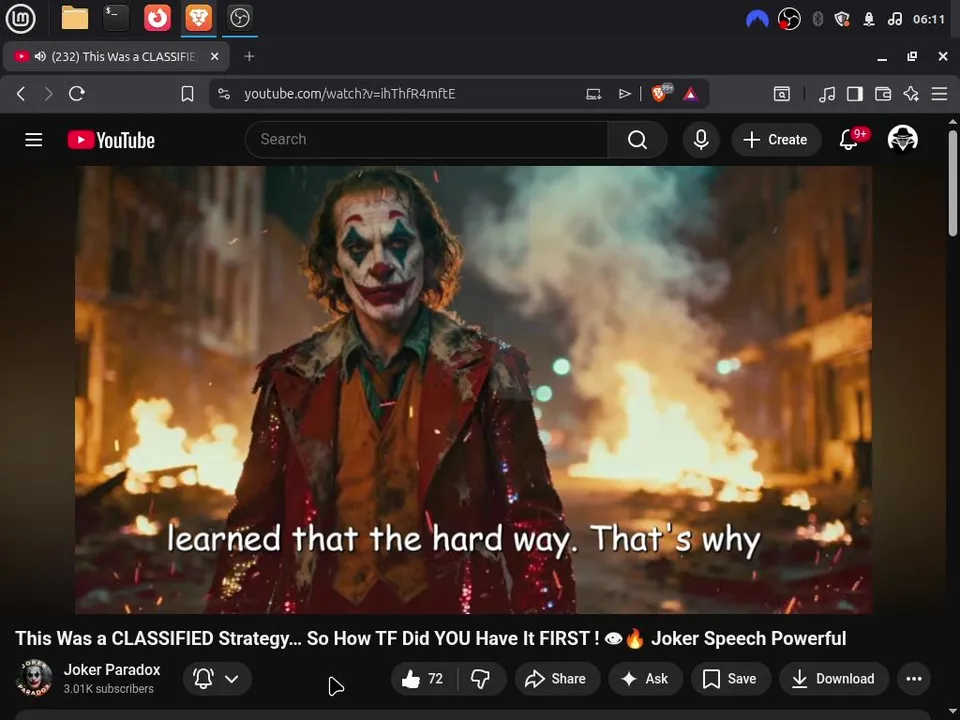Viewport: 960px width, 720px height.
Task: Open YouTube notifications bell
Action: click(x=849, y=140)
